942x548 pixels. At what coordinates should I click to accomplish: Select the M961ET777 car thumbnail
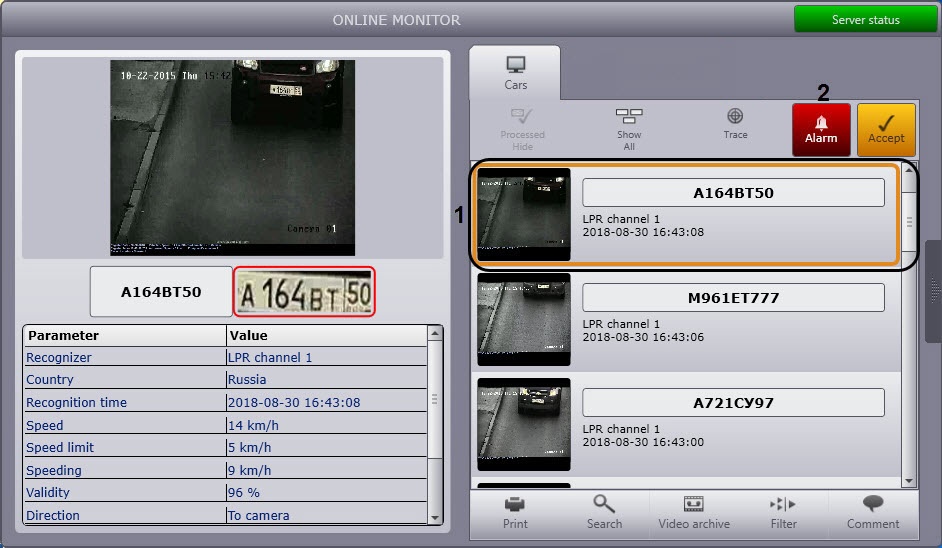click(524, 320)
